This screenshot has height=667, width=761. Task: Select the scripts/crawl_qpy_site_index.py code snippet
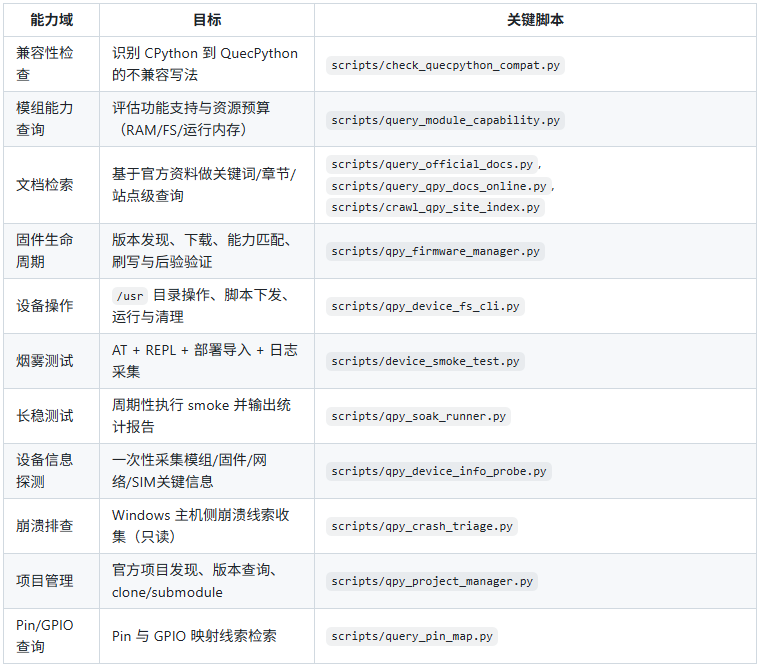[x=435, y=207]
